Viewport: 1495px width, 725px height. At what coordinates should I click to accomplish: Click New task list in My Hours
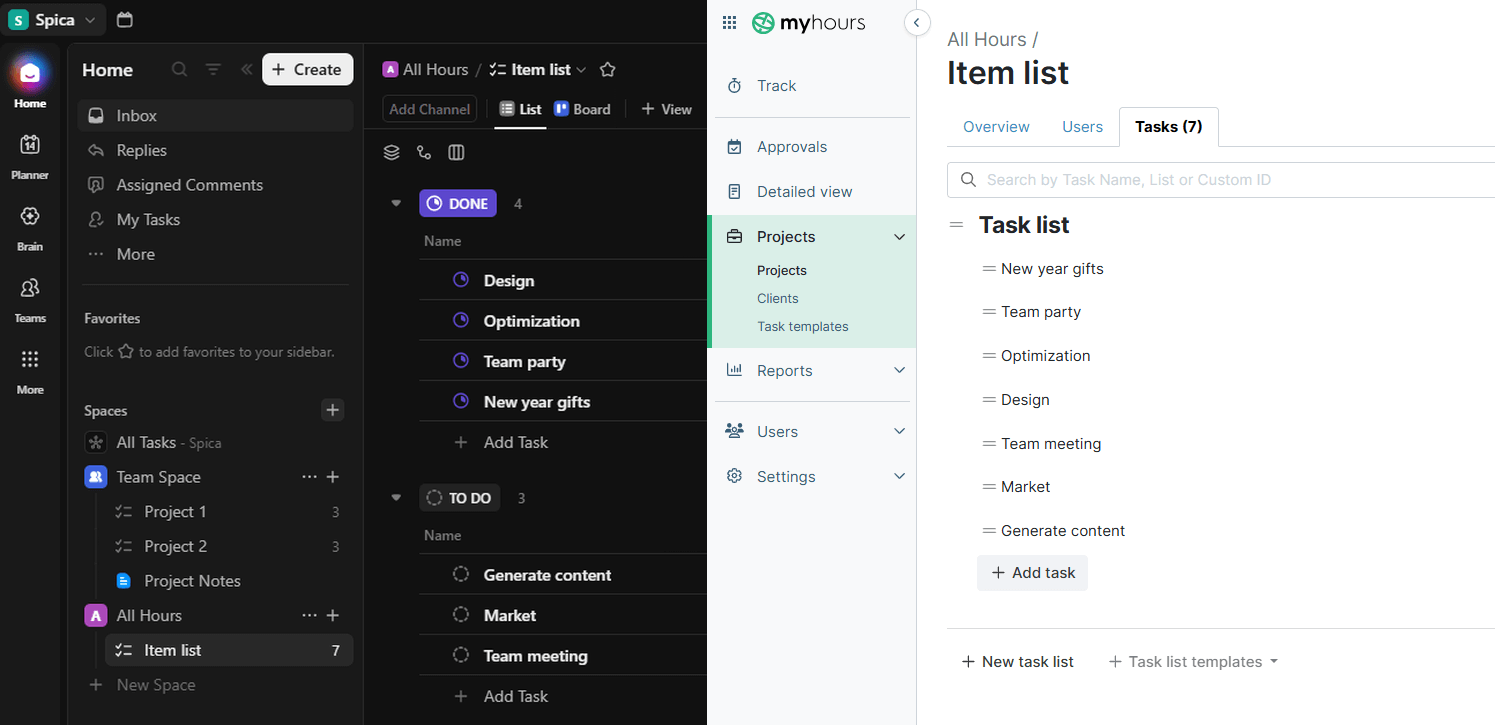tap(1017, 661)
